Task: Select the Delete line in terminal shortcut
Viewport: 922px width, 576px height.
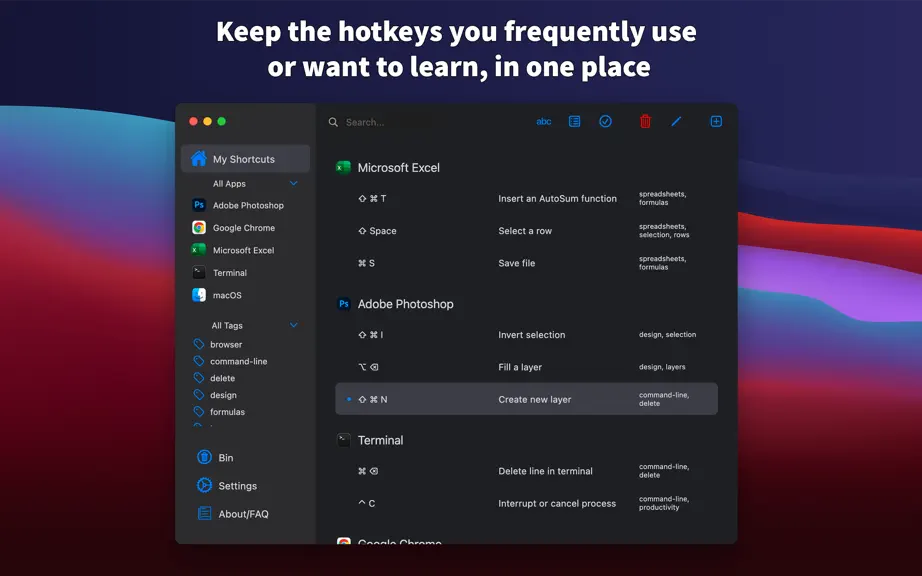Action: 526,471
